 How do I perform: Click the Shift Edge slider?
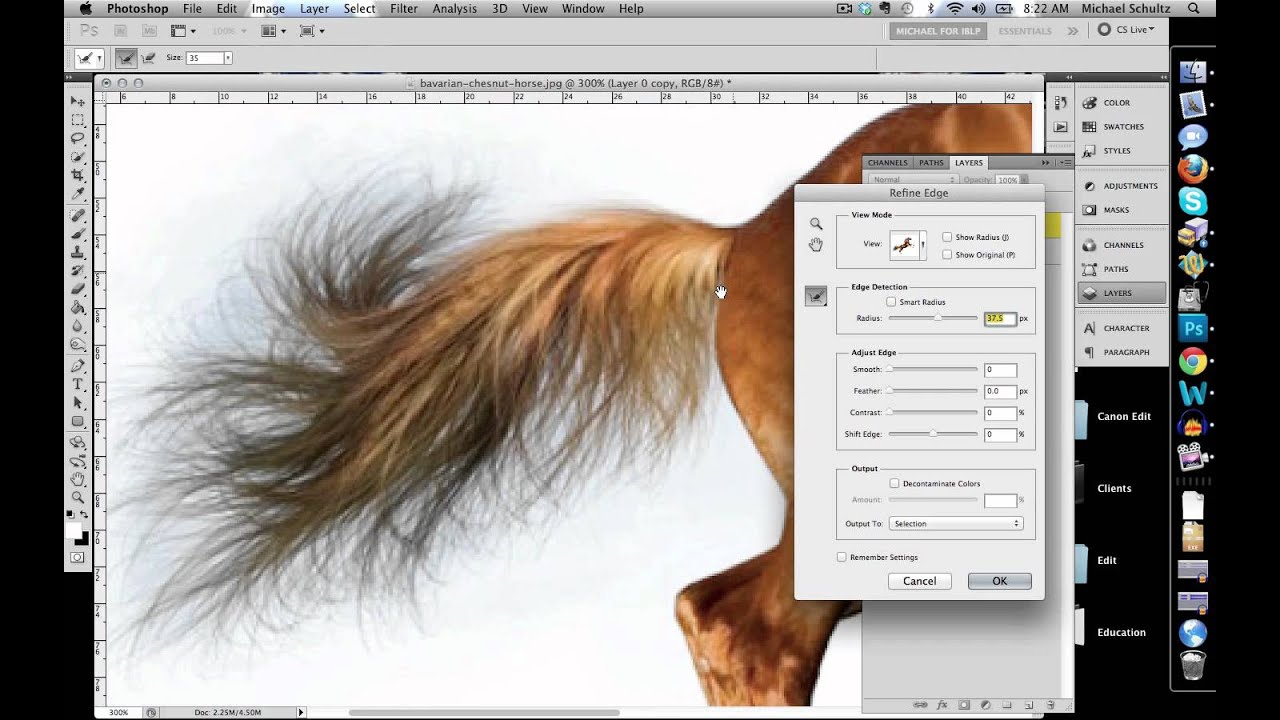[933, 434]
